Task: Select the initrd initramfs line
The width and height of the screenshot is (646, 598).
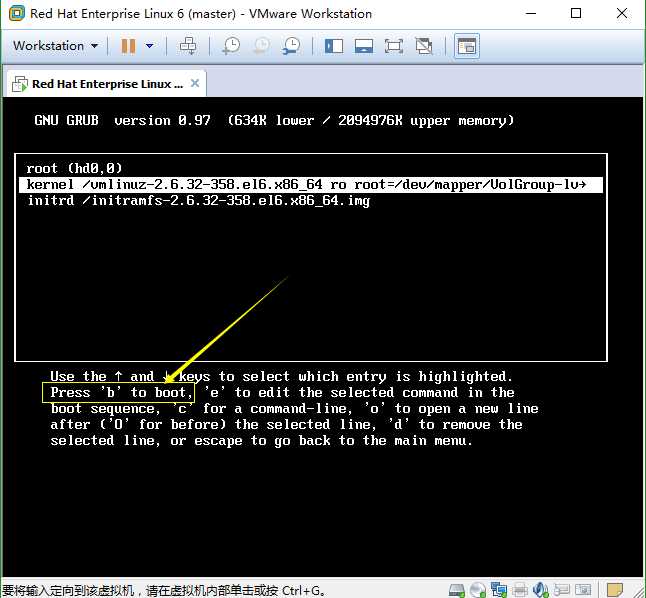Action: [199, 201]
